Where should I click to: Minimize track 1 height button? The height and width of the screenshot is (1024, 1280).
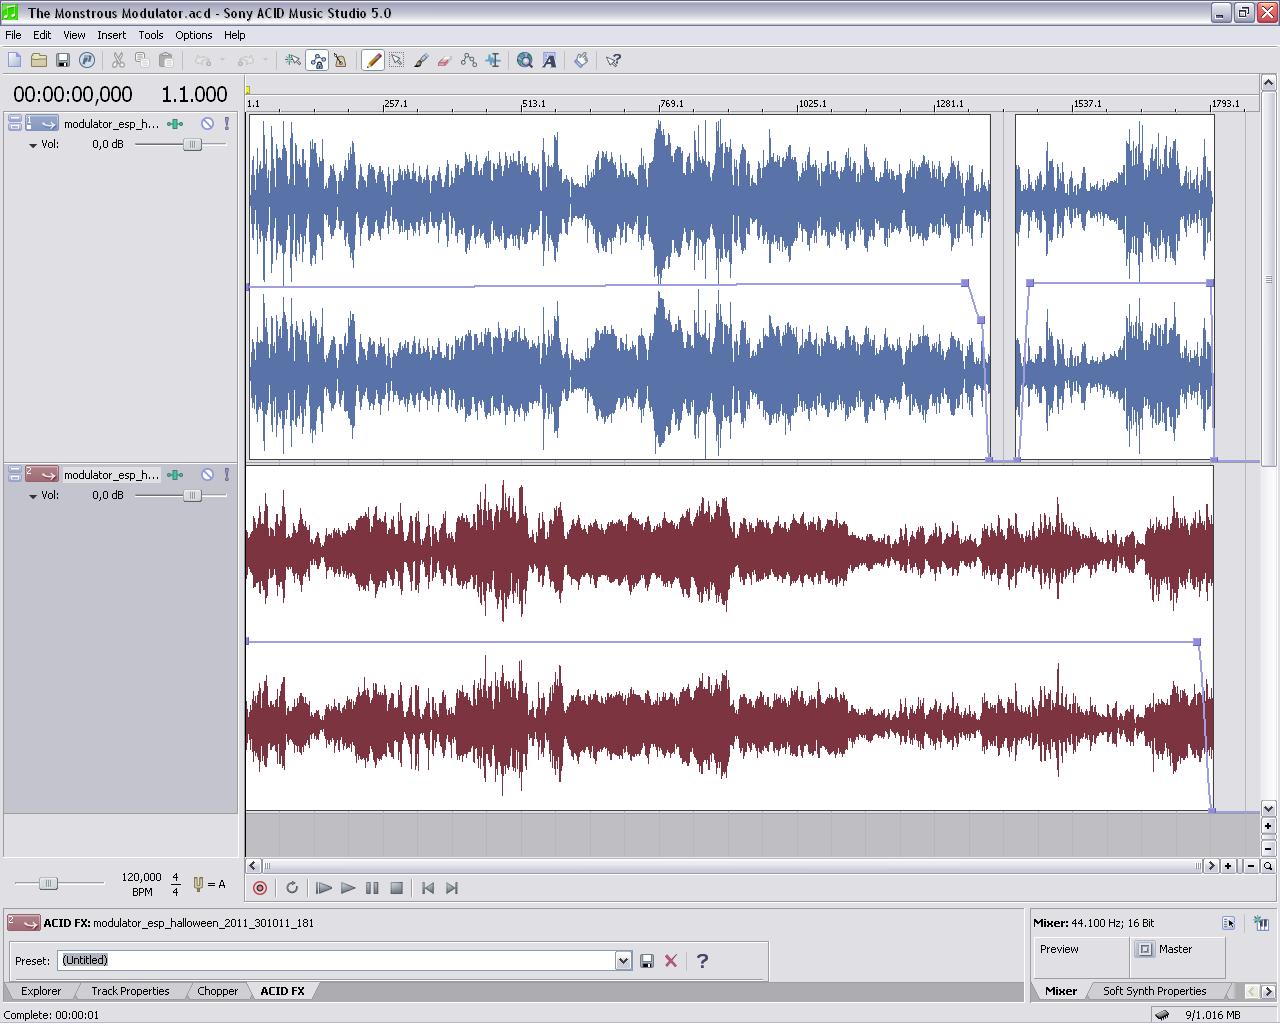15,120
